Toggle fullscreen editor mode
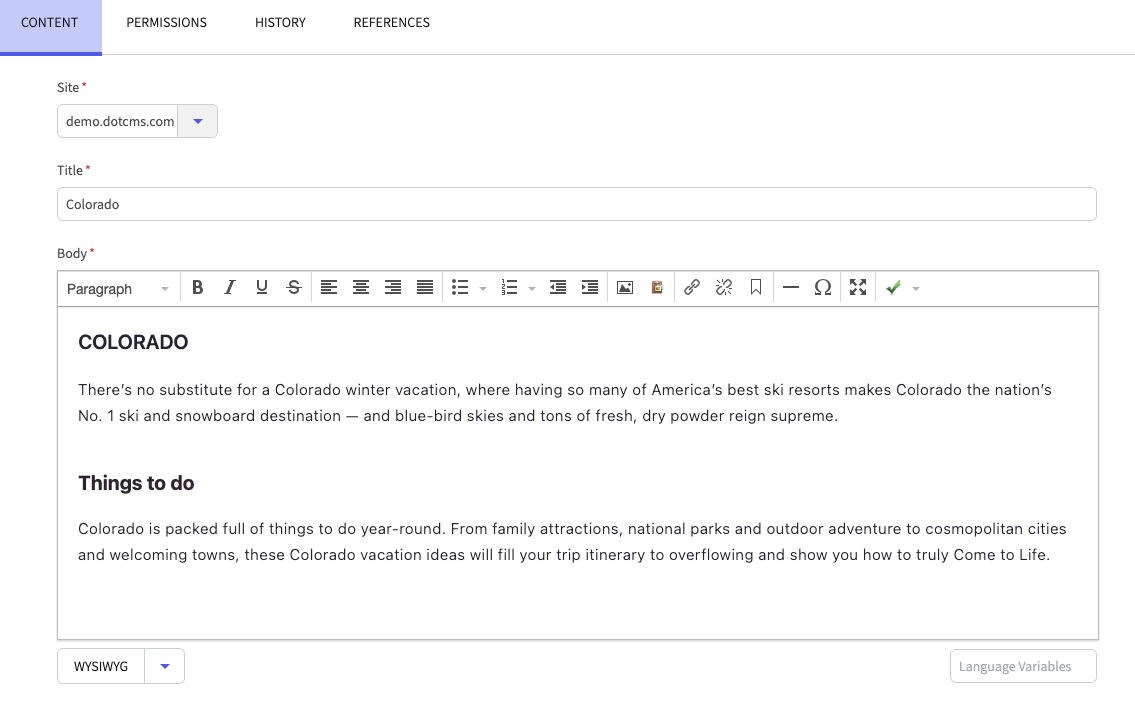The image size is (1135, 719). 858,288
